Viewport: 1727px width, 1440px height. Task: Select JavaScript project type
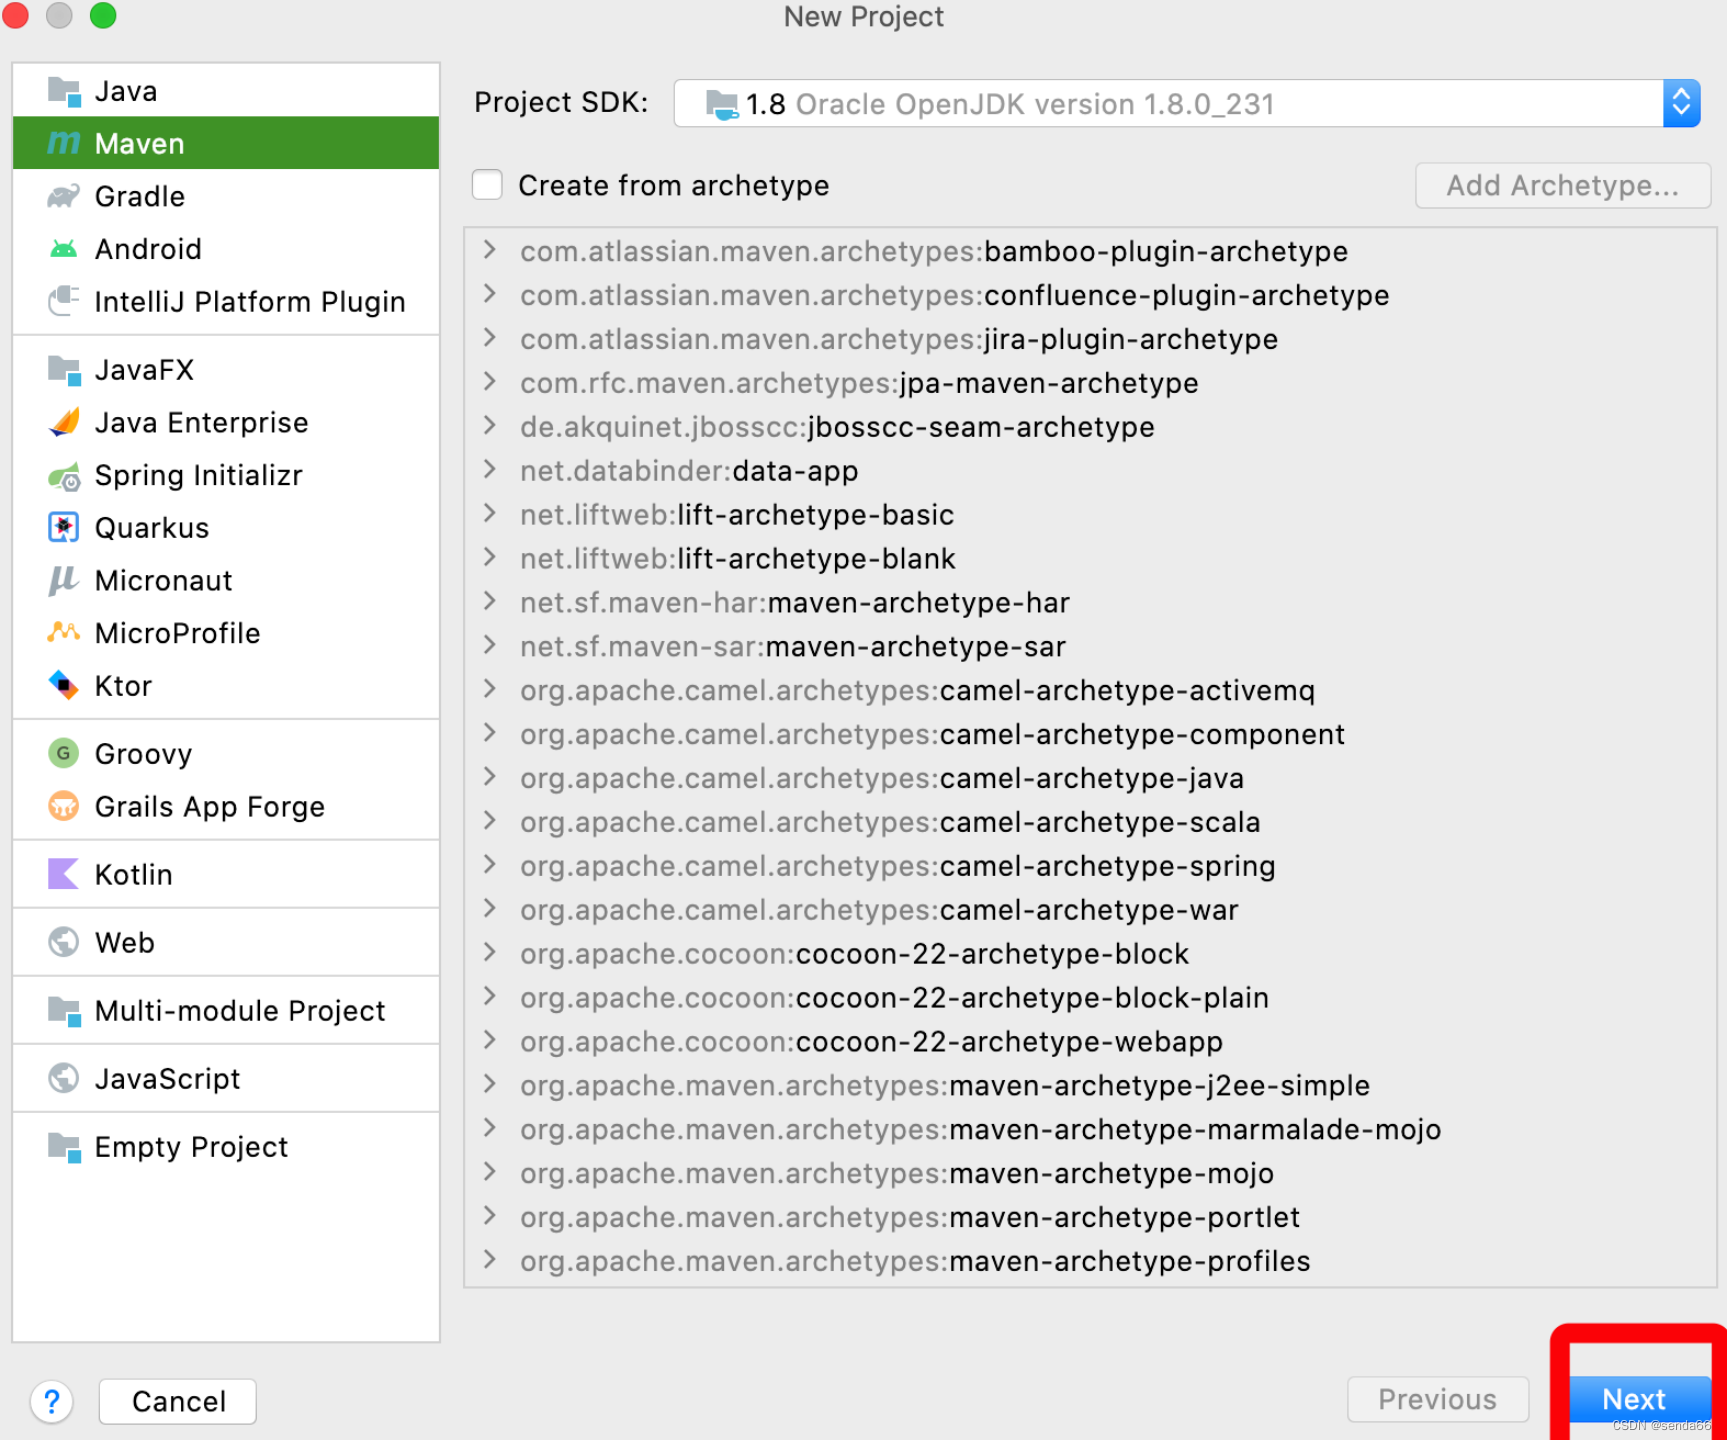point(226,1079)
